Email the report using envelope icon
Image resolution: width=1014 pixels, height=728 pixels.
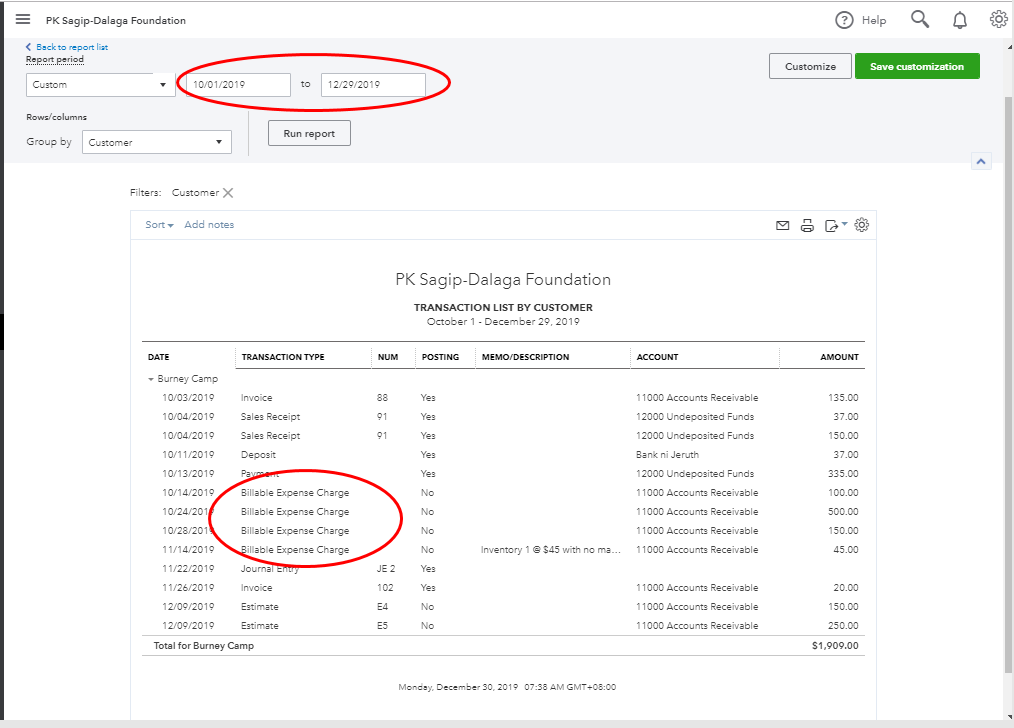(x=782, y=226)
